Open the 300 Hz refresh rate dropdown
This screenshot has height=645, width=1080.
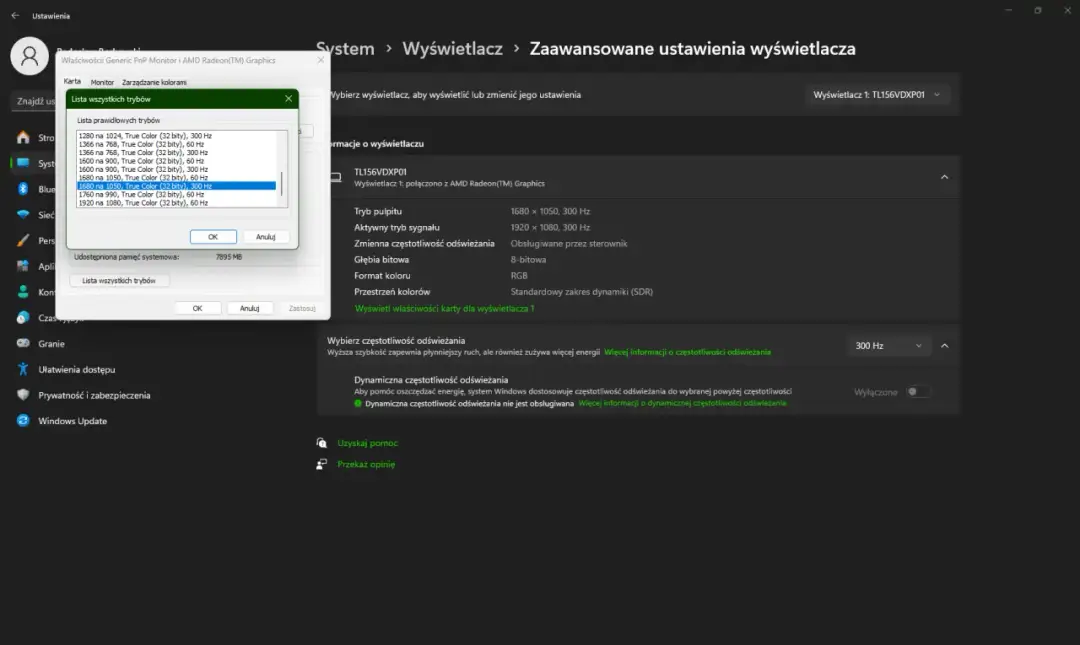888,345
